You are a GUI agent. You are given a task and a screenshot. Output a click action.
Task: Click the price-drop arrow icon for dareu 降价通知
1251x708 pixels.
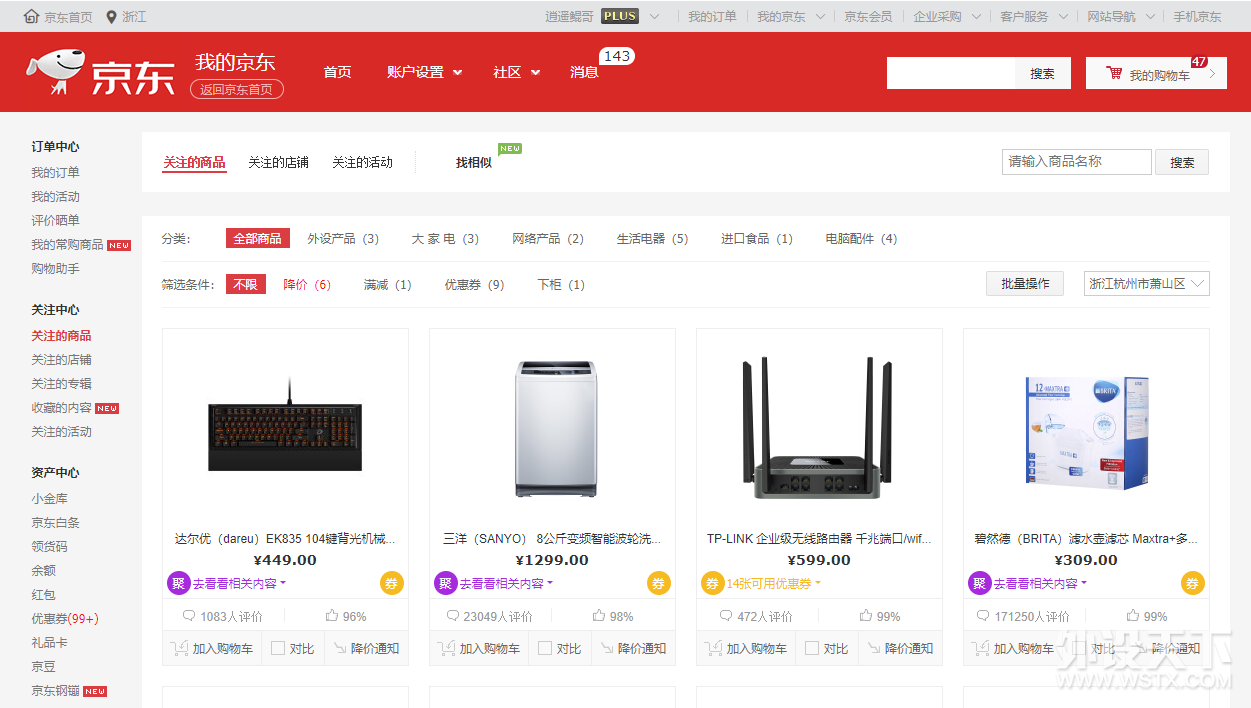tap(339, 648)
